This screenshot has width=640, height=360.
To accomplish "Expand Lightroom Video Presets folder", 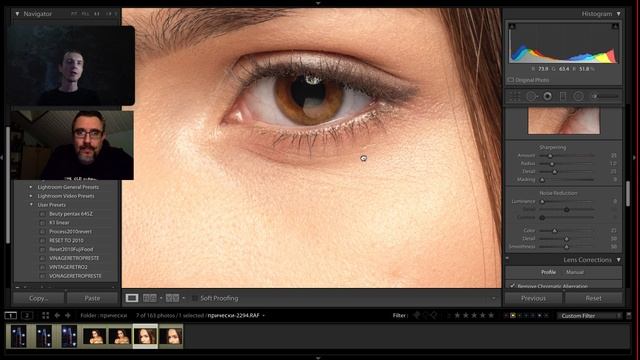I will pos(31,196).
